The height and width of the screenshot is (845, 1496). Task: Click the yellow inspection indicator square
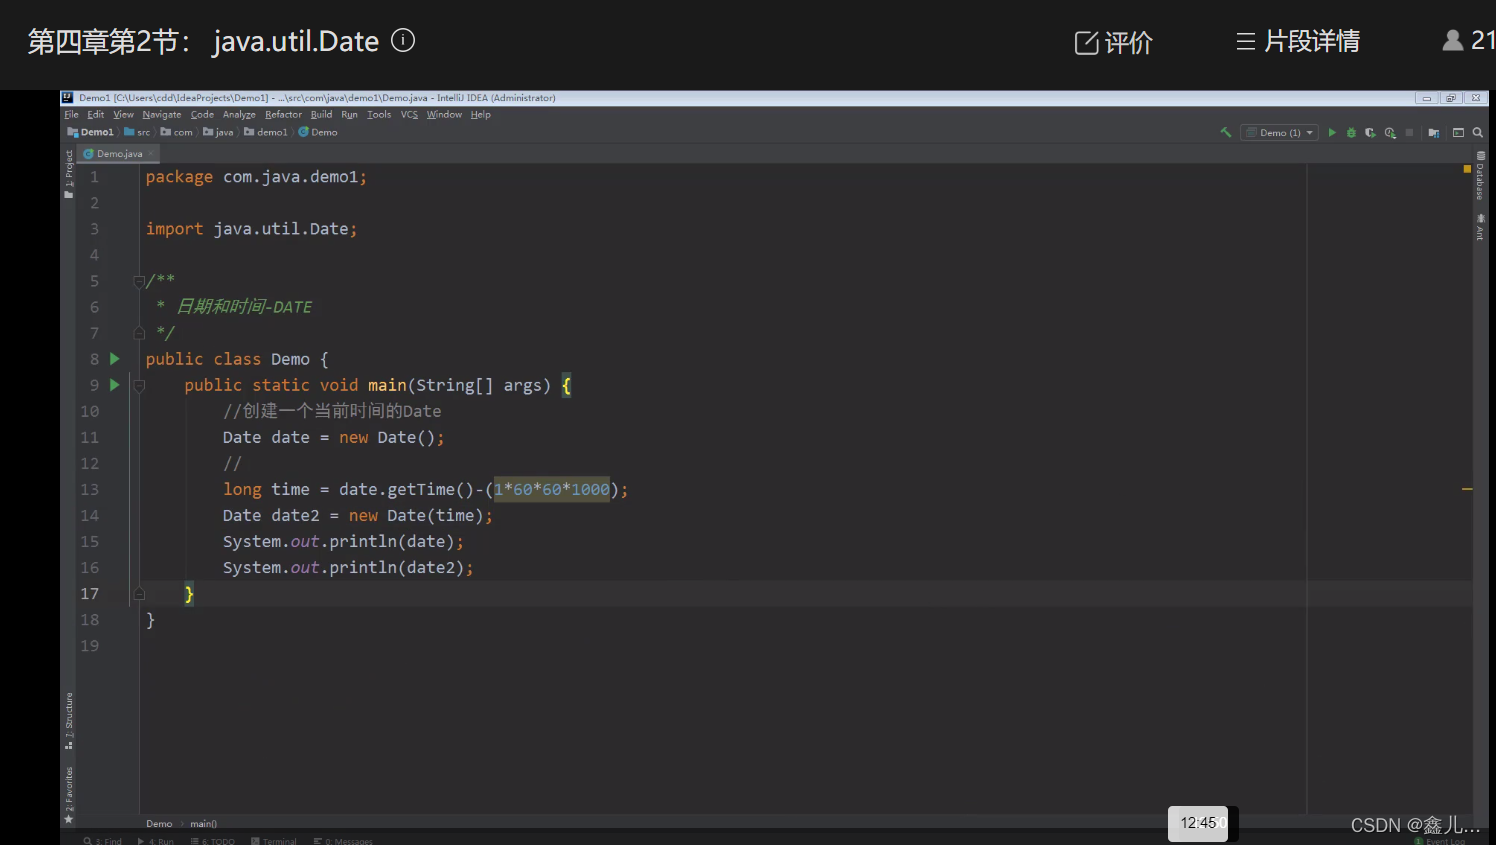coord(1467,169)
